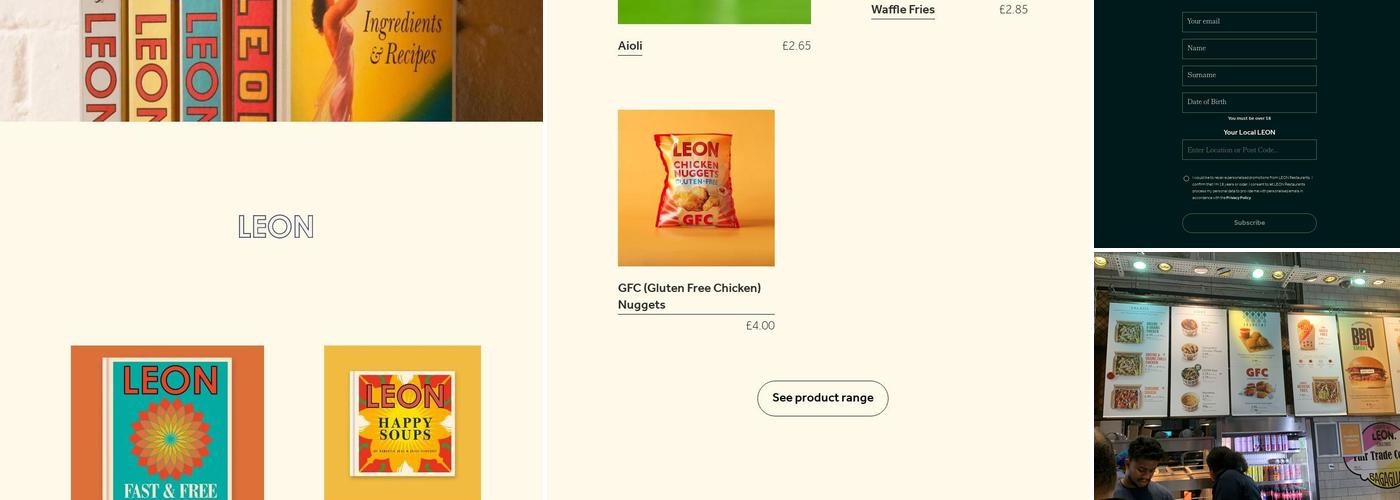Click the Surname input field

pyautogui.click(x=1249, y=76)
